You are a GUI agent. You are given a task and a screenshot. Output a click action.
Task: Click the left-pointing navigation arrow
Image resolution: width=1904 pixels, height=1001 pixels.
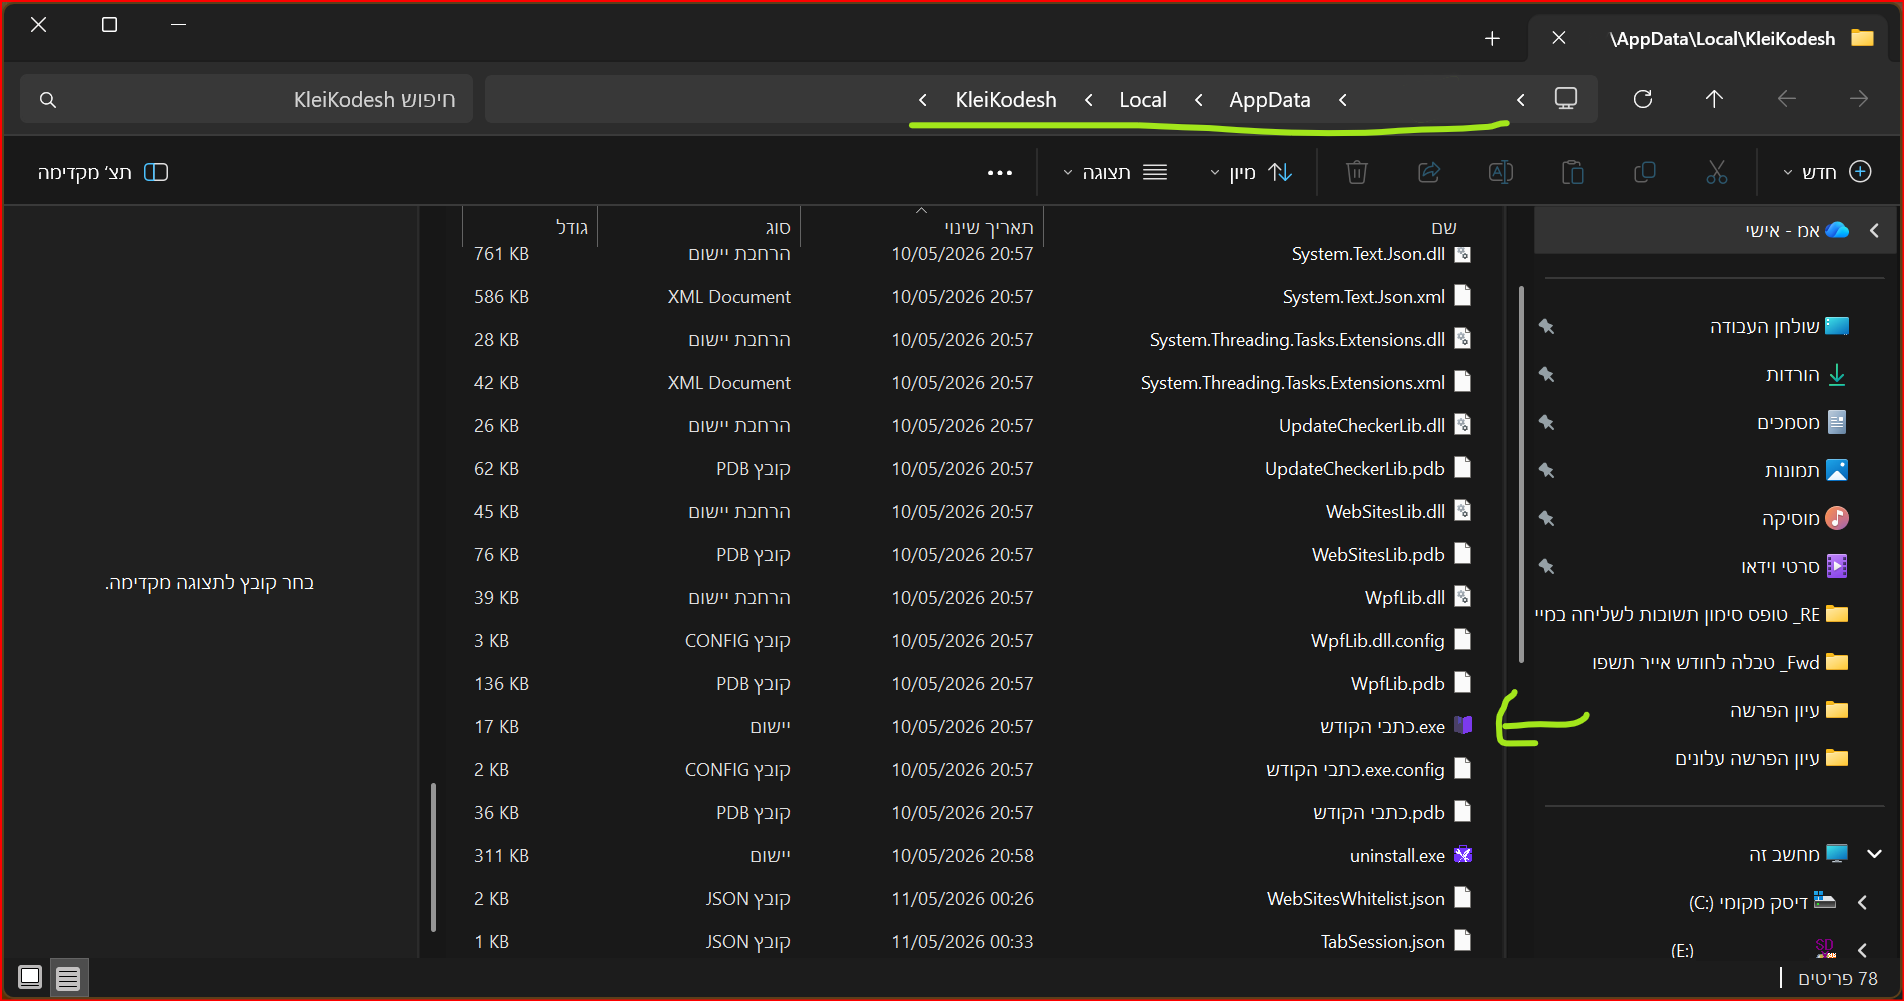pyautogui.click(x=1786, y=99)
